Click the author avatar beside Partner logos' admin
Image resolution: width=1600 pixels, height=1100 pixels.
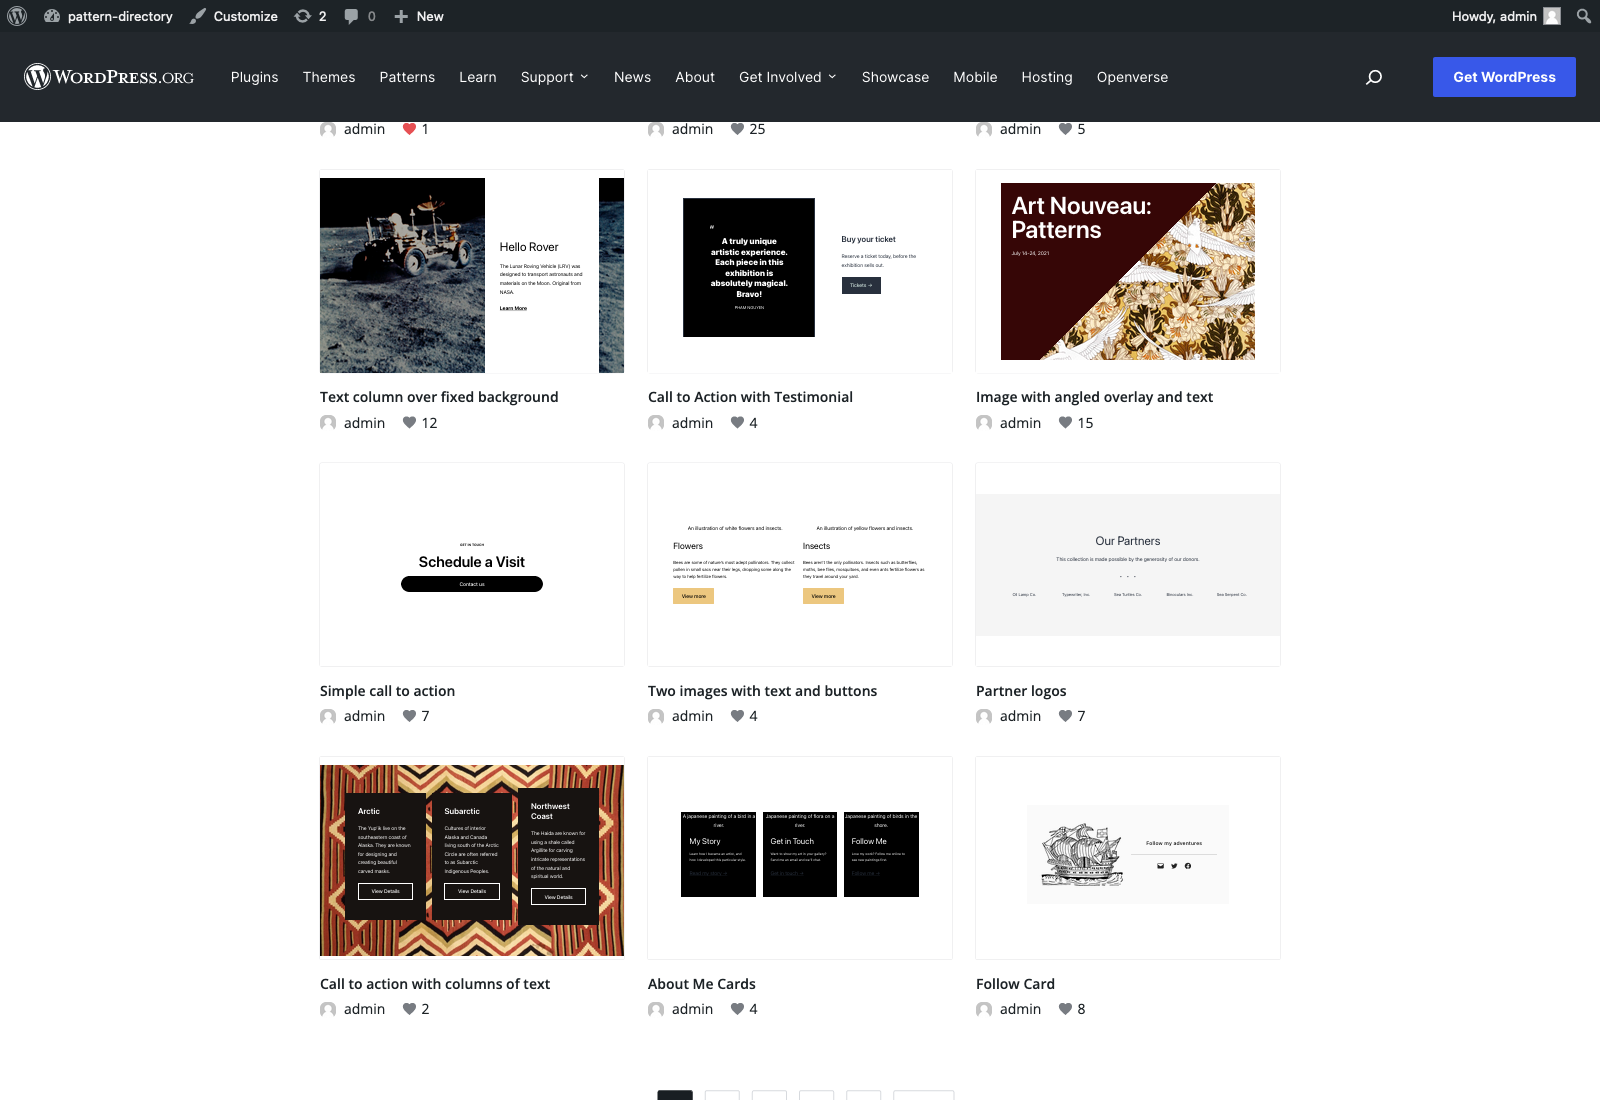coord(984,716)
